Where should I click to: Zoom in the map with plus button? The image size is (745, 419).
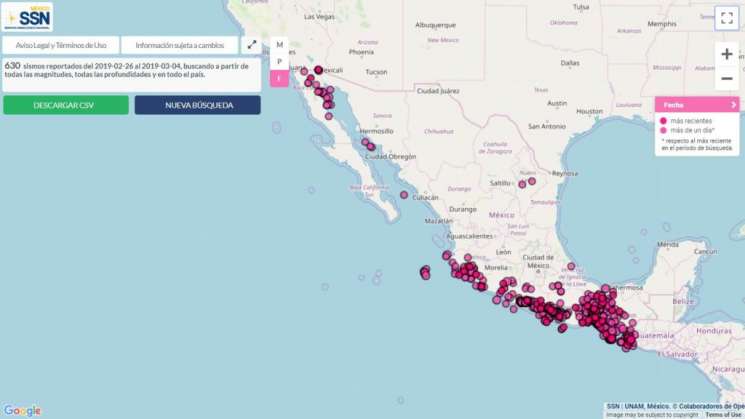click(x=727, y=54)
